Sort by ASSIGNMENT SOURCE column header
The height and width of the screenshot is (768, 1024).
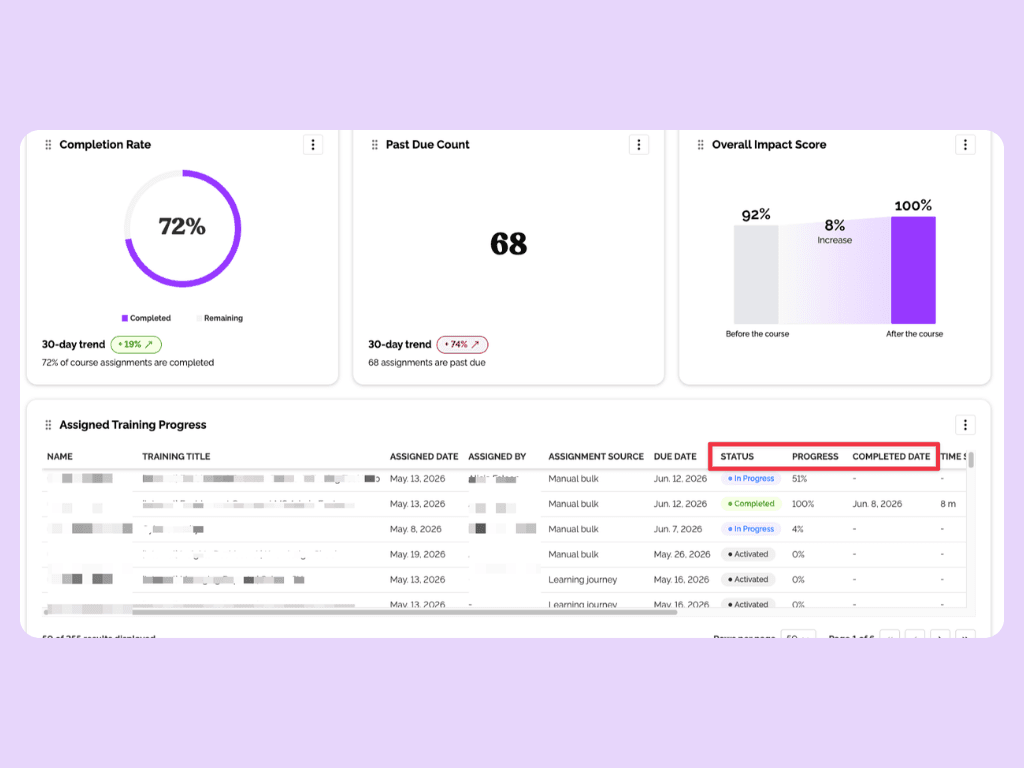pyautogui.click(x=596, y=456)
